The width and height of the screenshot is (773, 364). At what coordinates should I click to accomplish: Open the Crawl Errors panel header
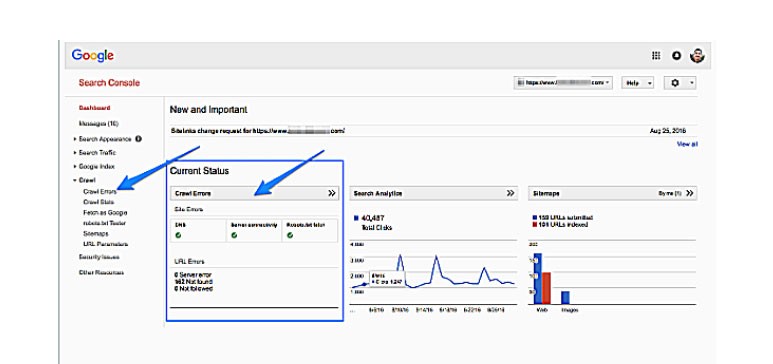click(x=254, y=193)
